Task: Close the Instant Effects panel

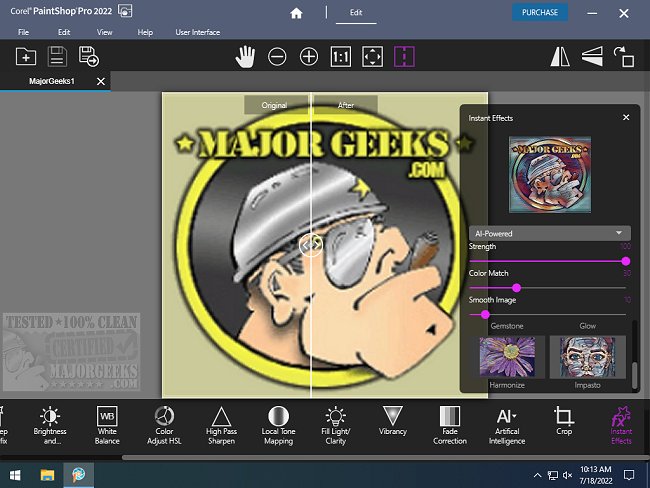Action: click(x=626, y=118)
